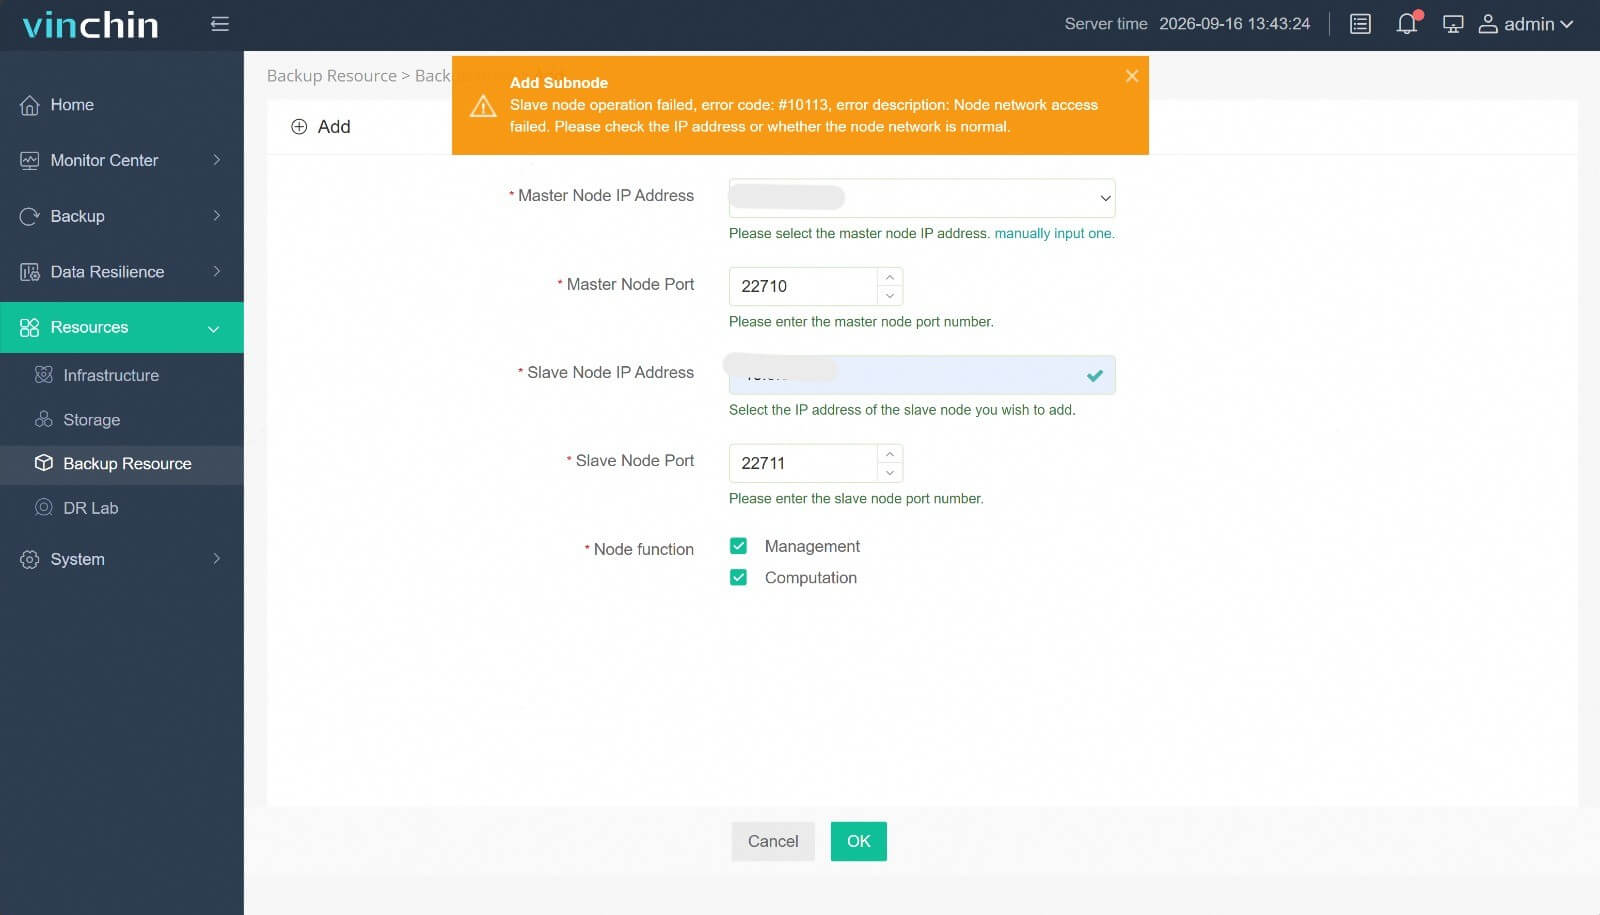Expand the Data Resilience menu
Image resolution: width=1600 pixels, height=915 pixels.
tap(122, 272)
